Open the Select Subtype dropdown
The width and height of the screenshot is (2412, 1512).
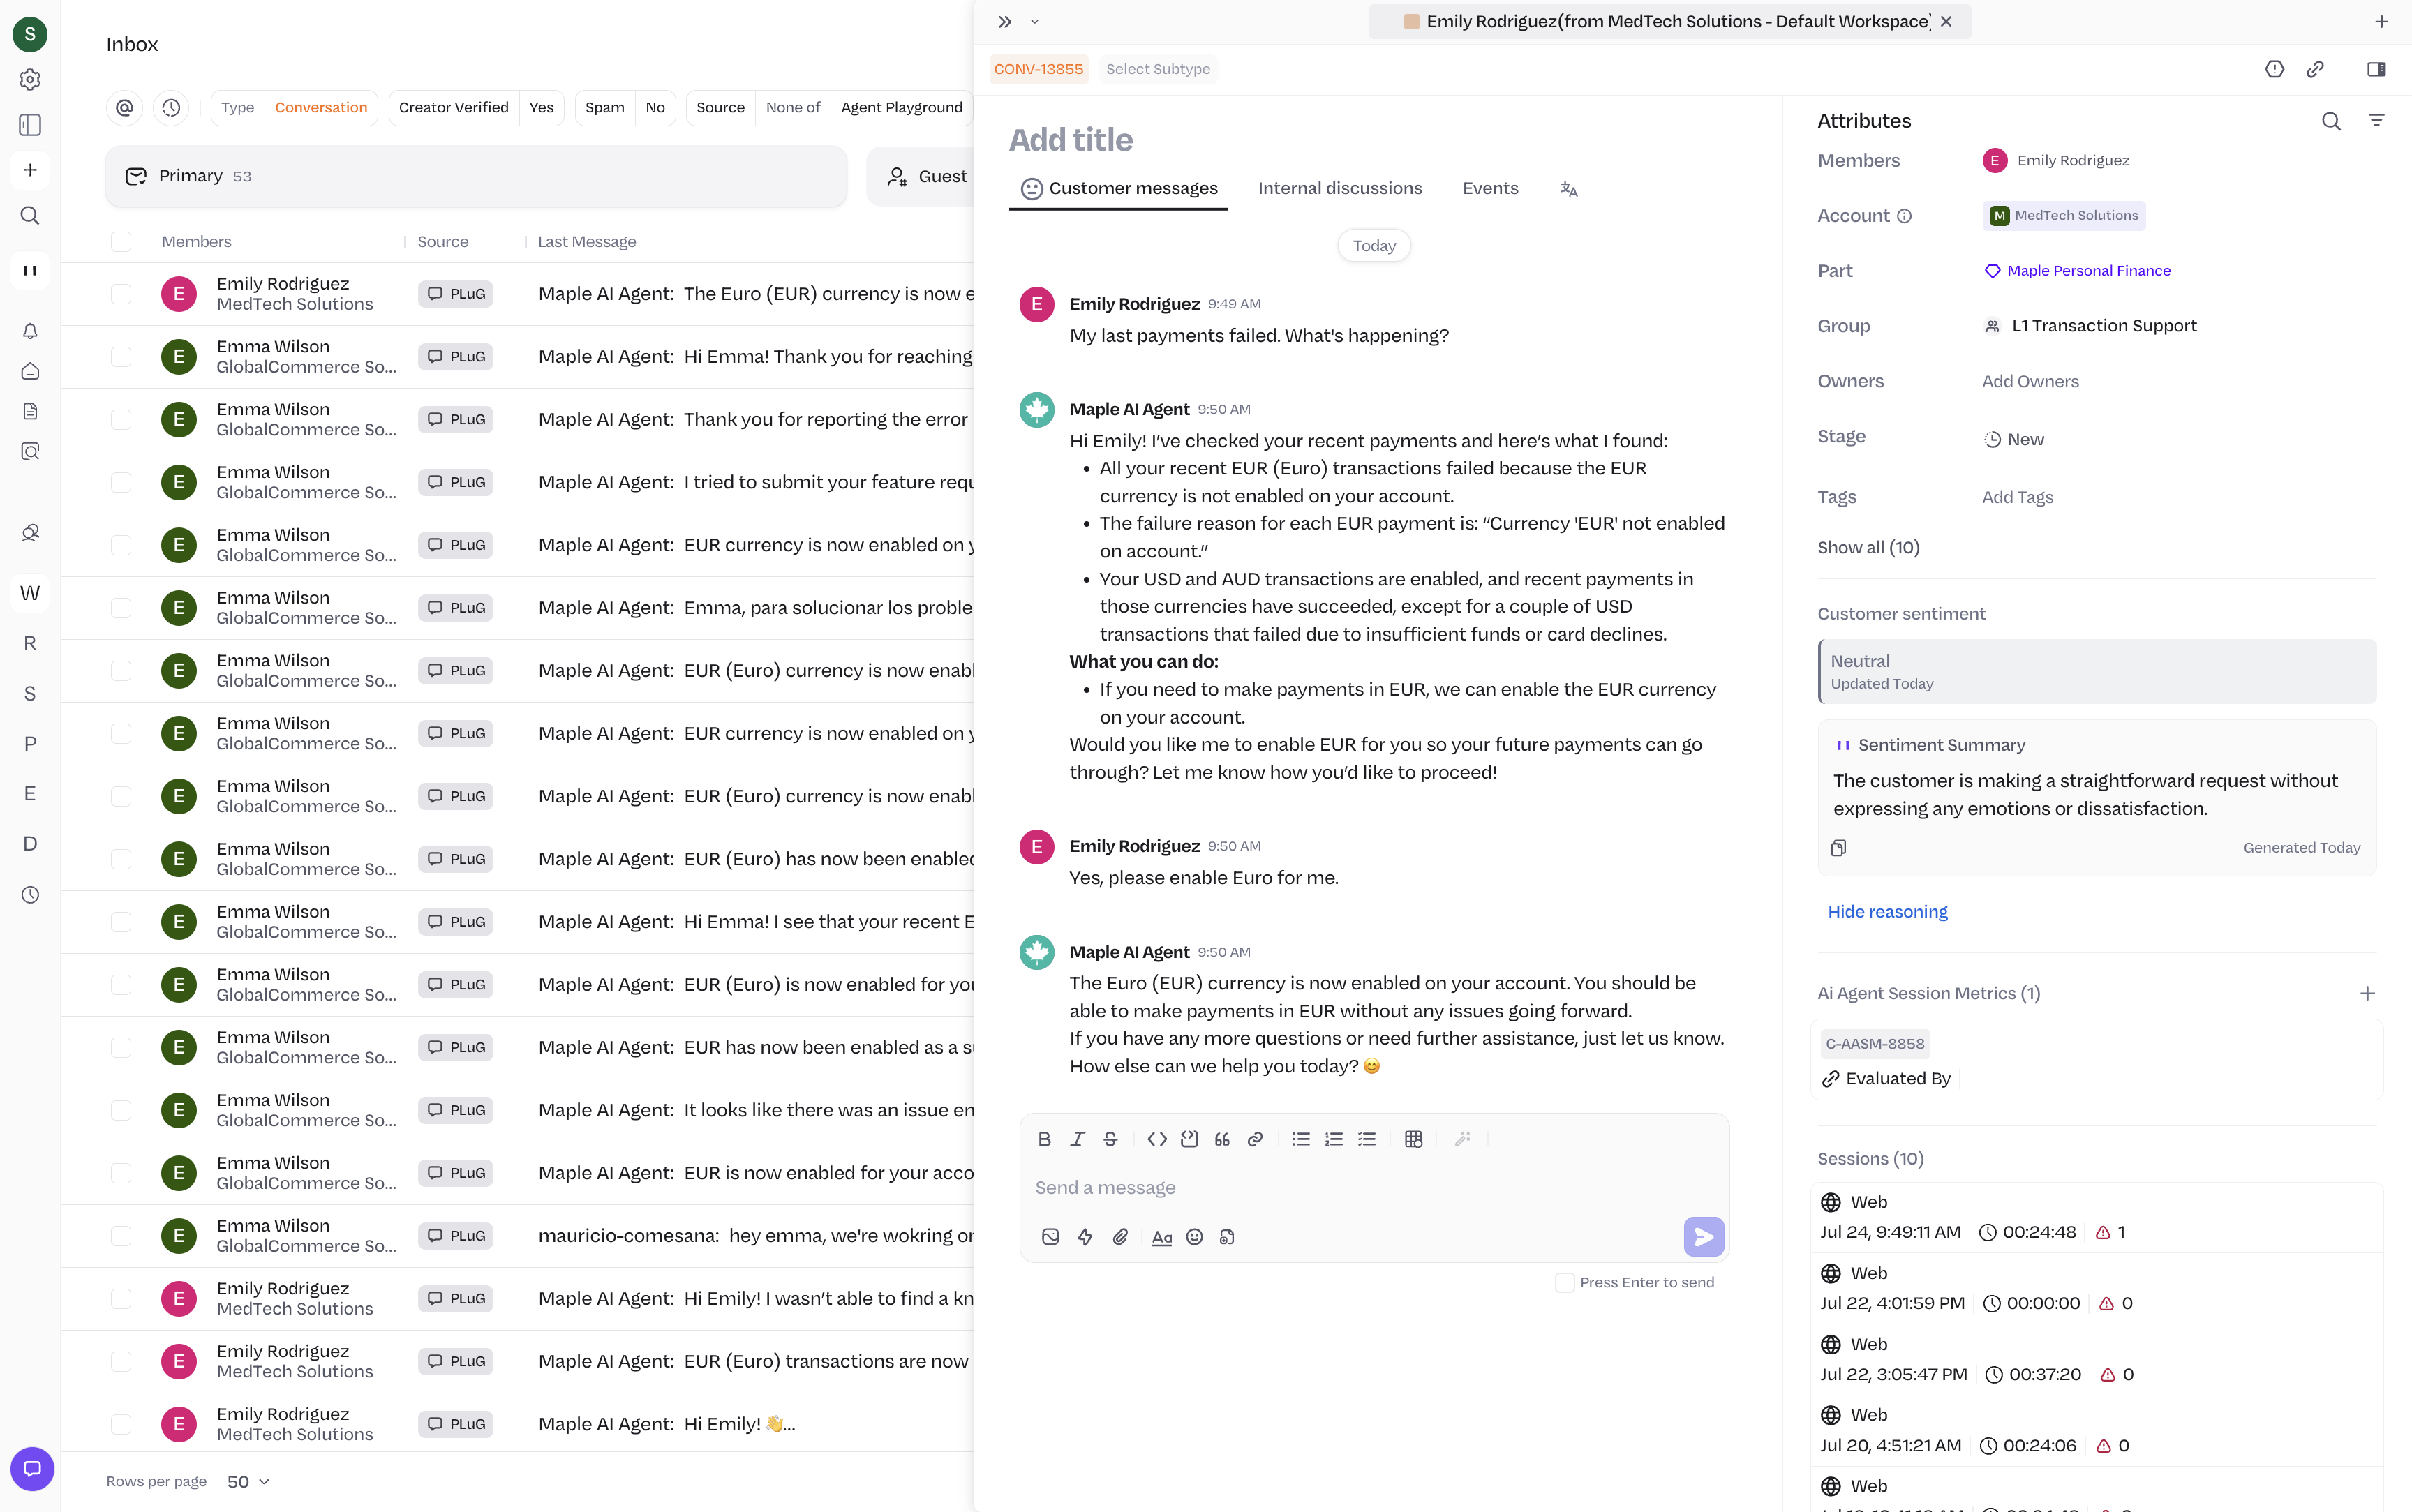point(1158,69)
